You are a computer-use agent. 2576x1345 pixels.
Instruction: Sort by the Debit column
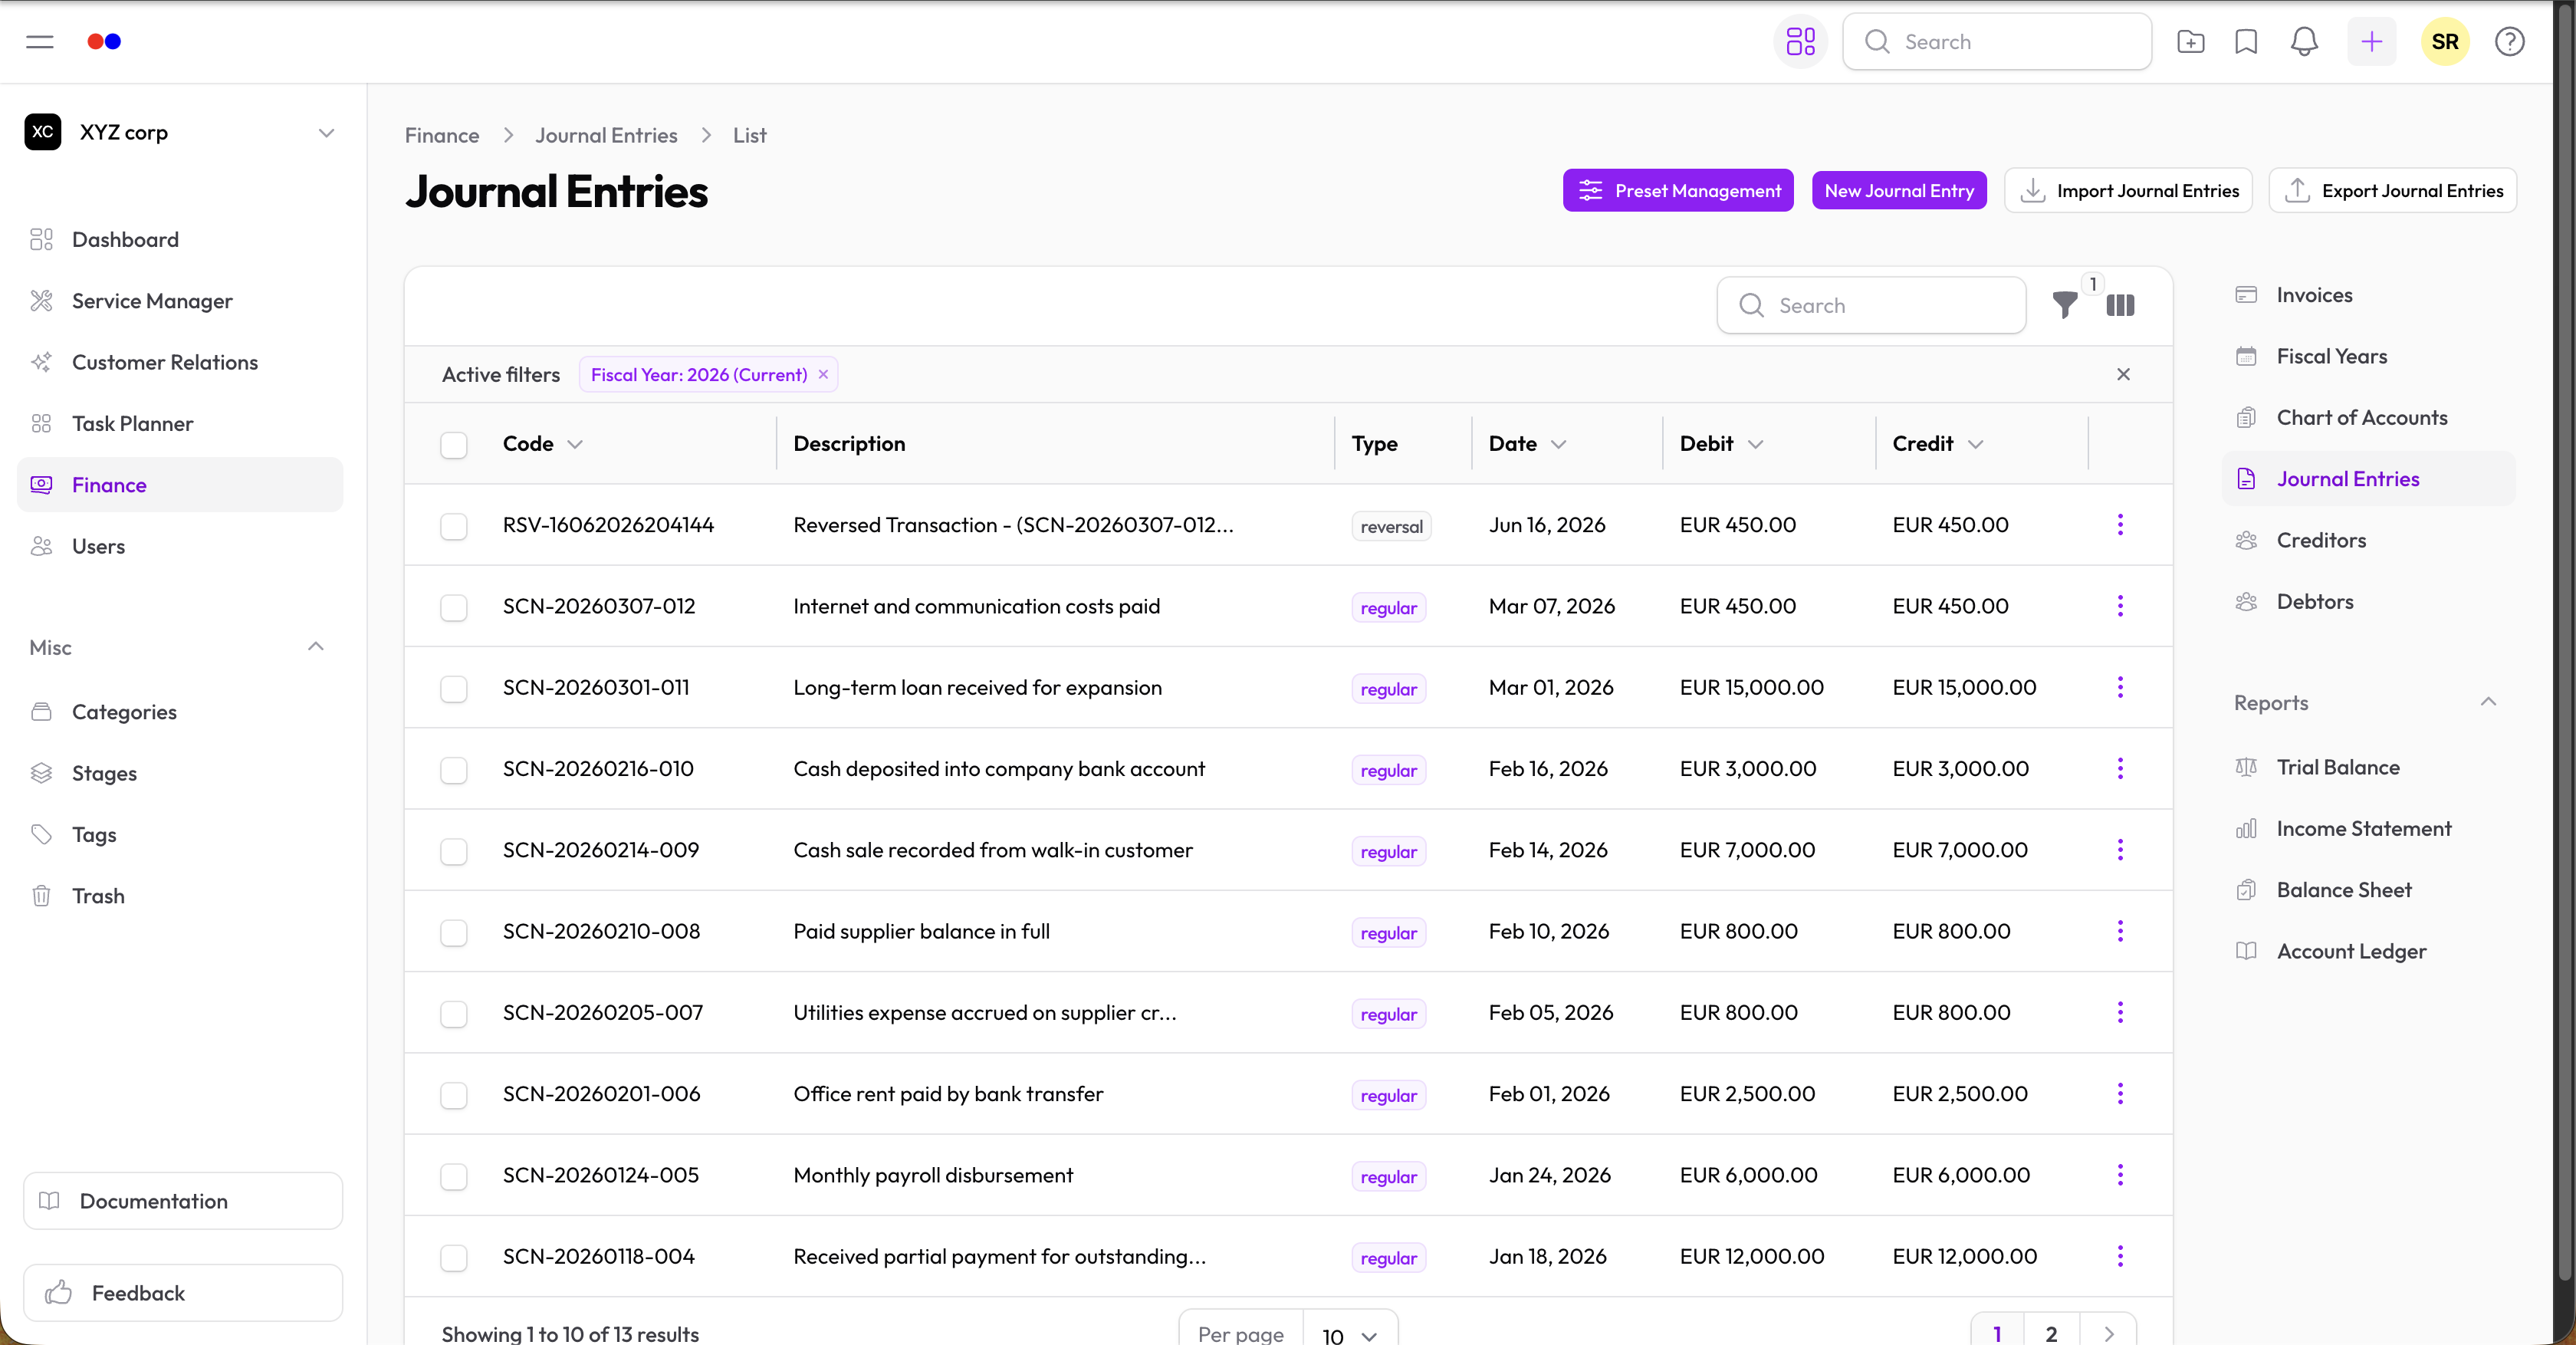coord(1721,444)
